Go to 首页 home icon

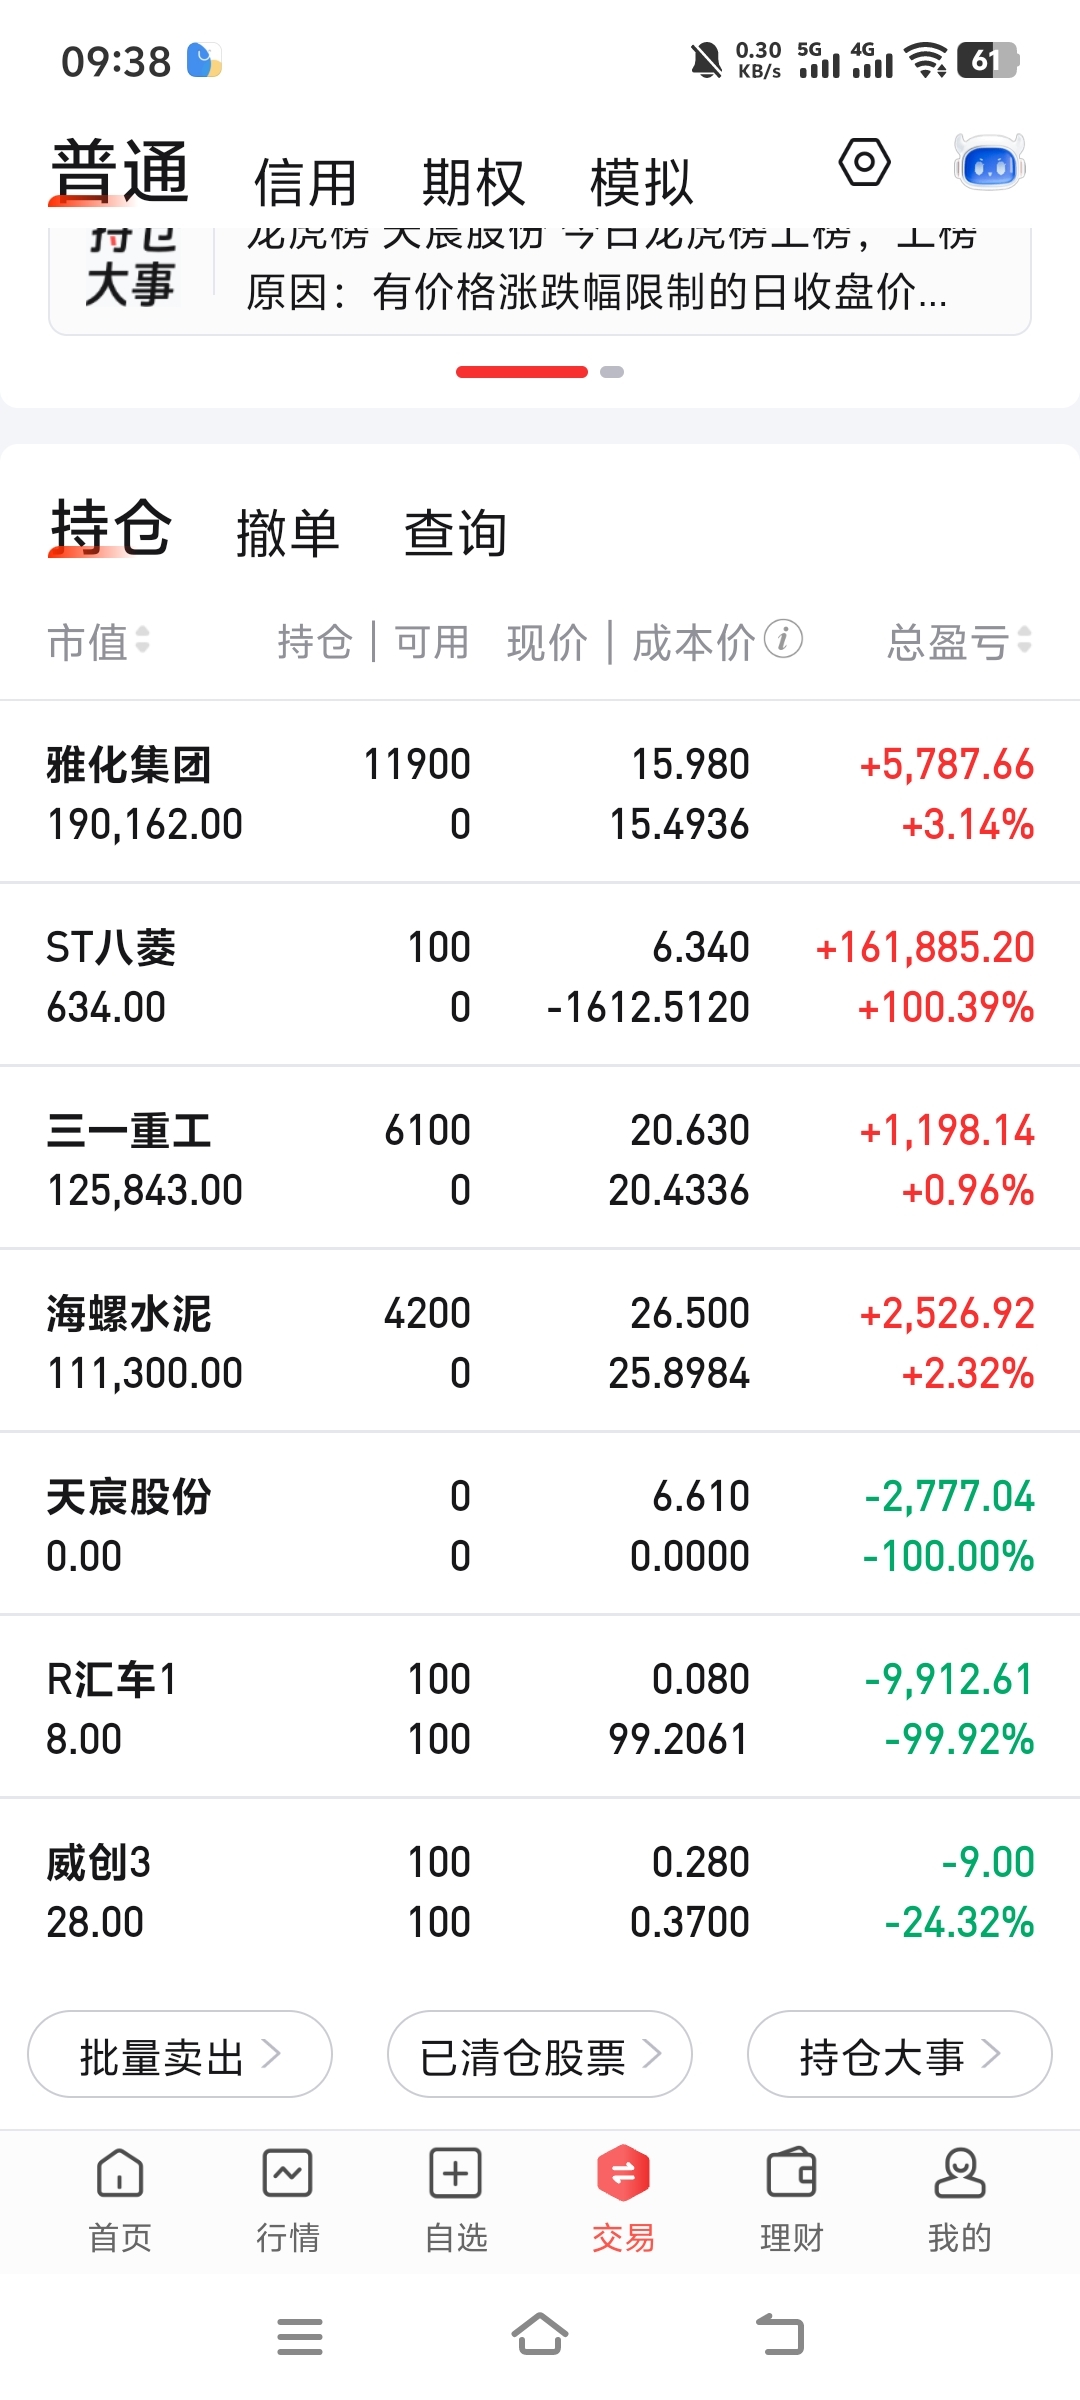pyautogui.click(x=120, y=2173)
